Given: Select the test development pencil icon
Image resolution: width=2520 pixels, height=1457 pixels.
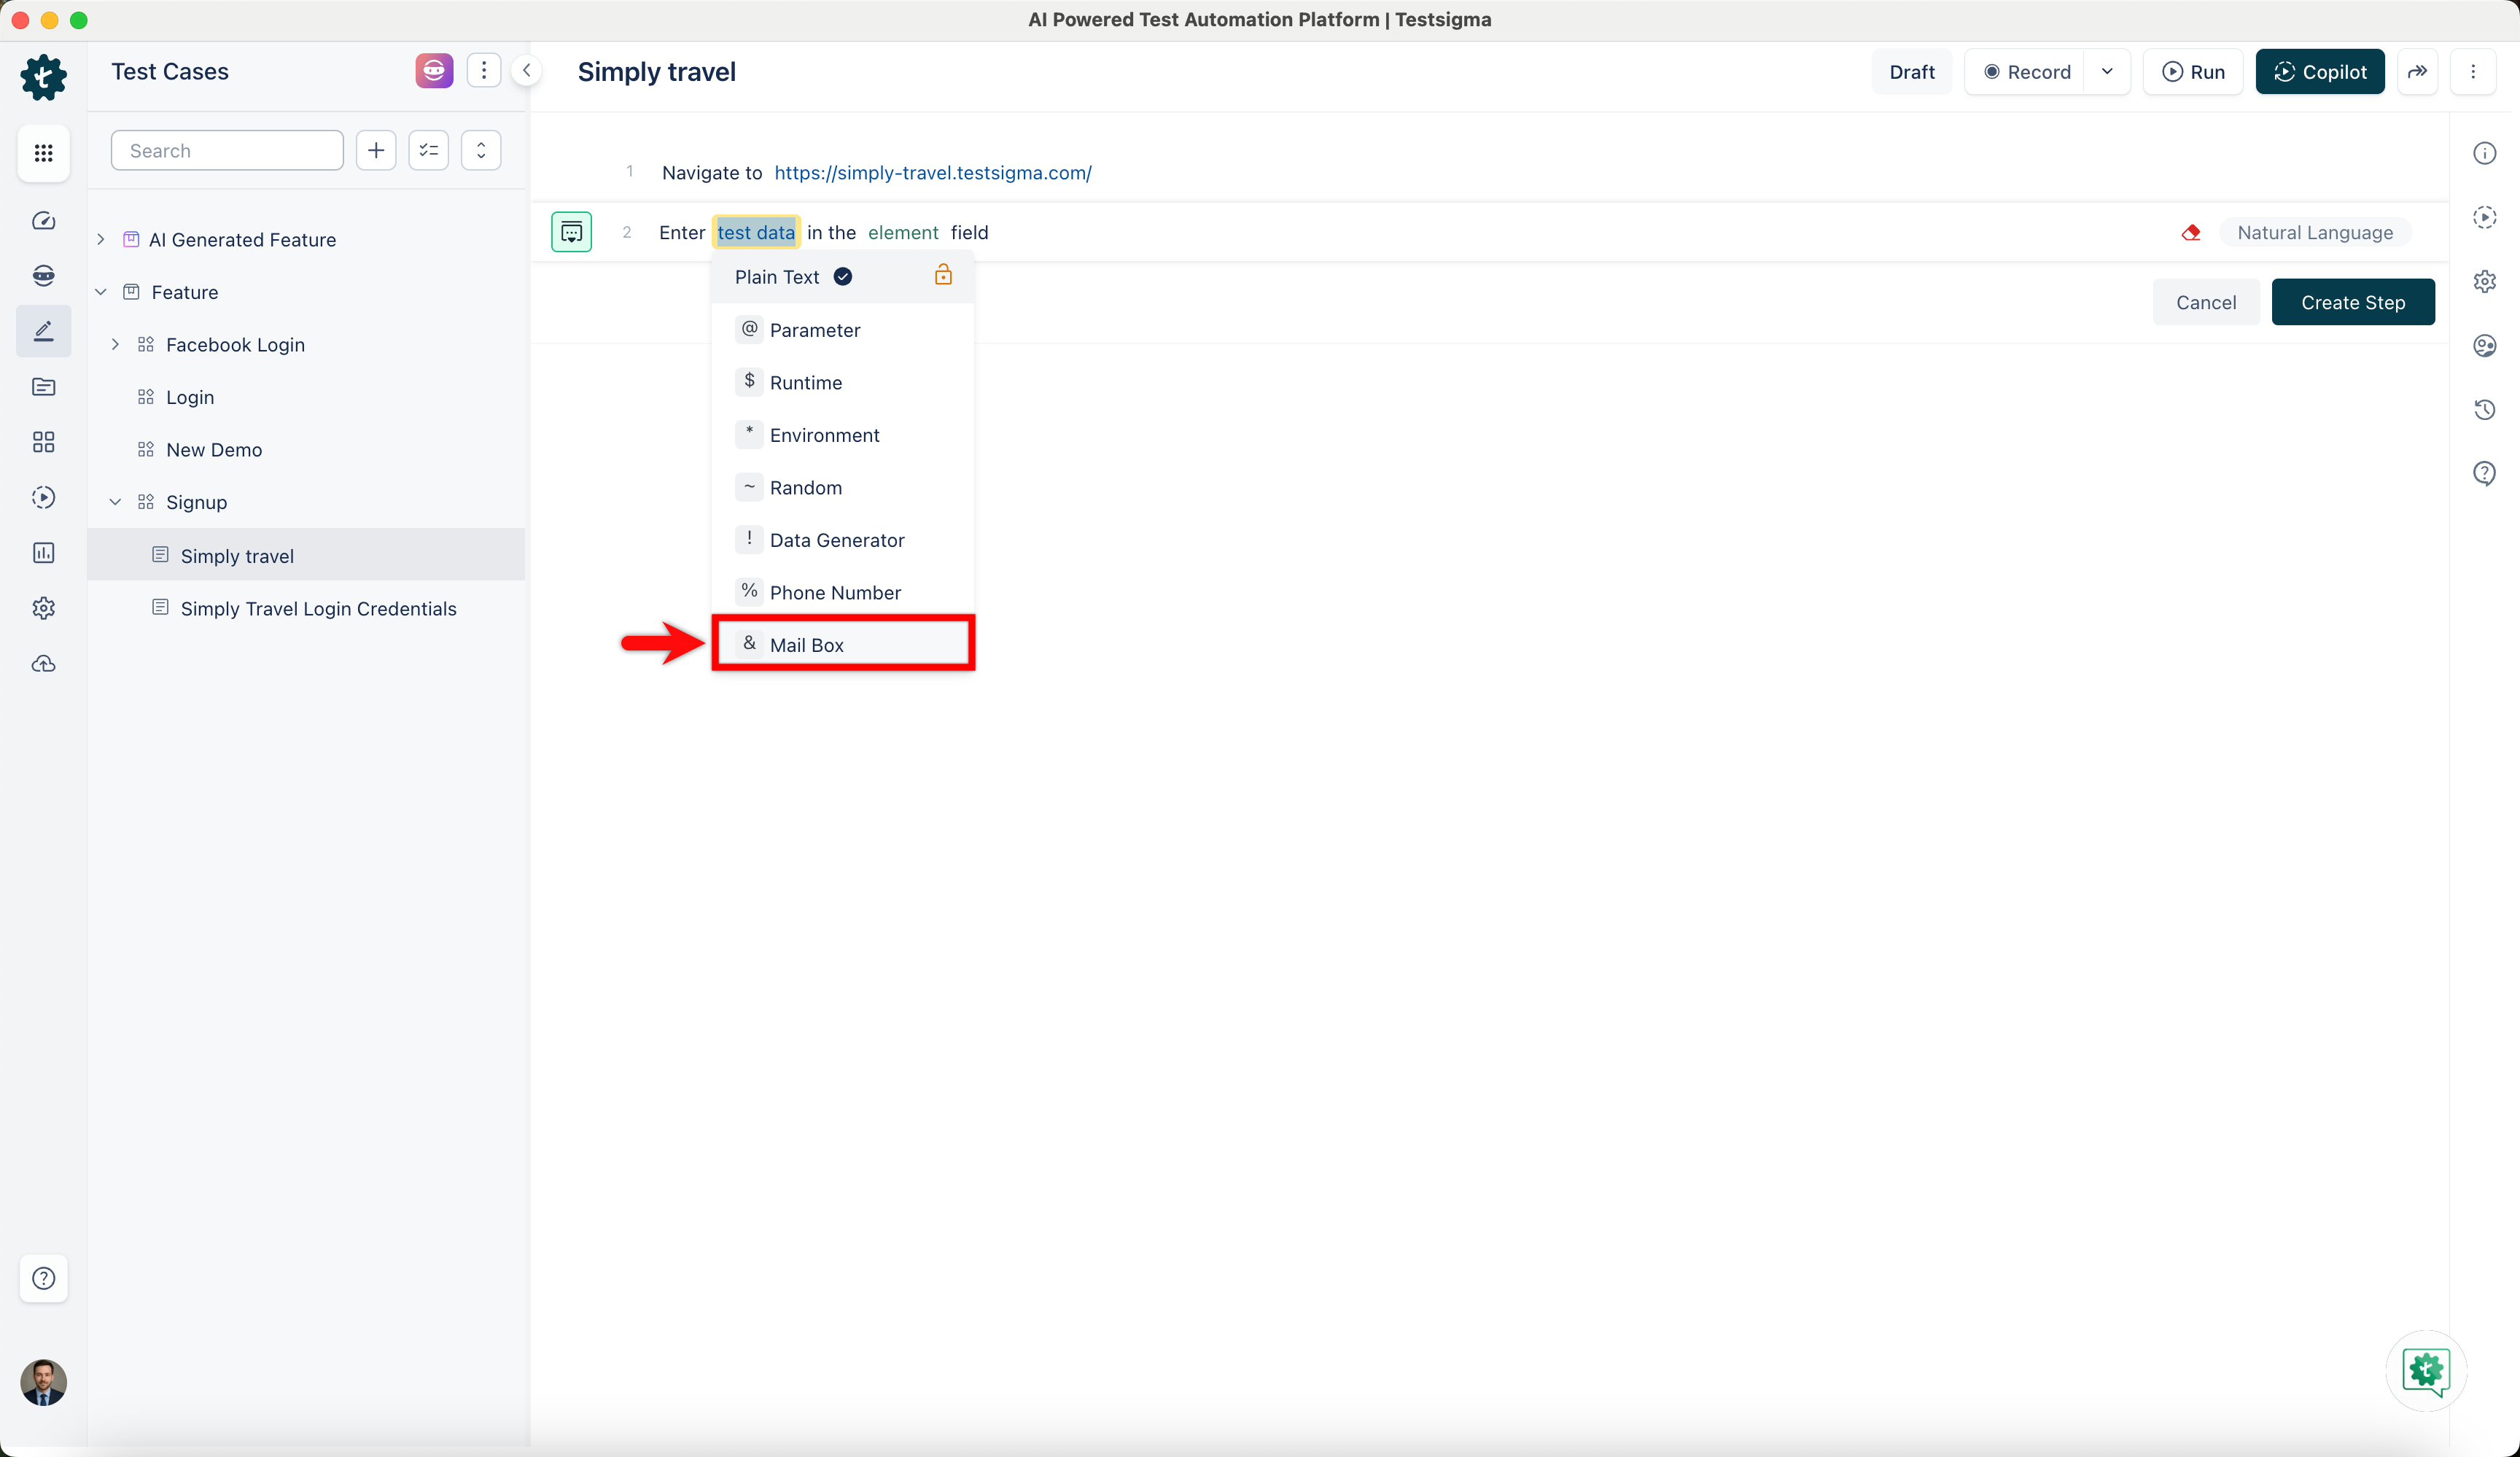Looking at the screenshot, I should pyautogui.click(x=43, y=331).
